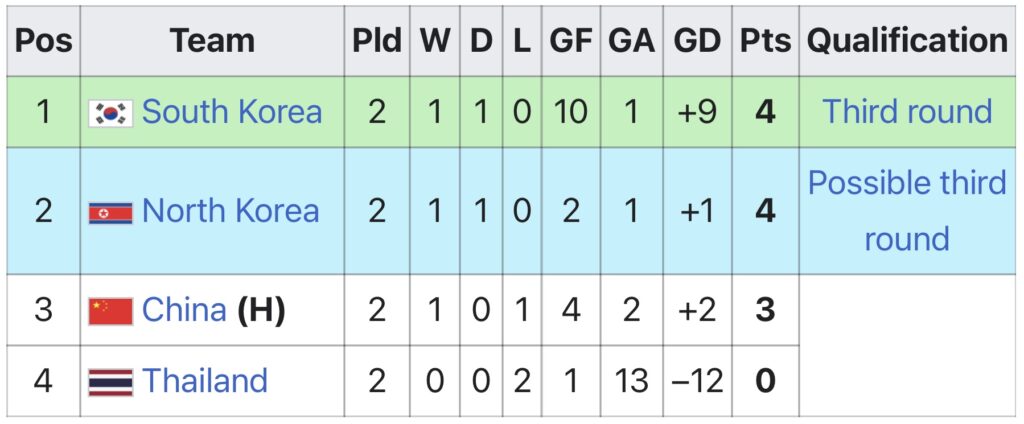Click the China flag icon

[110, 311]
